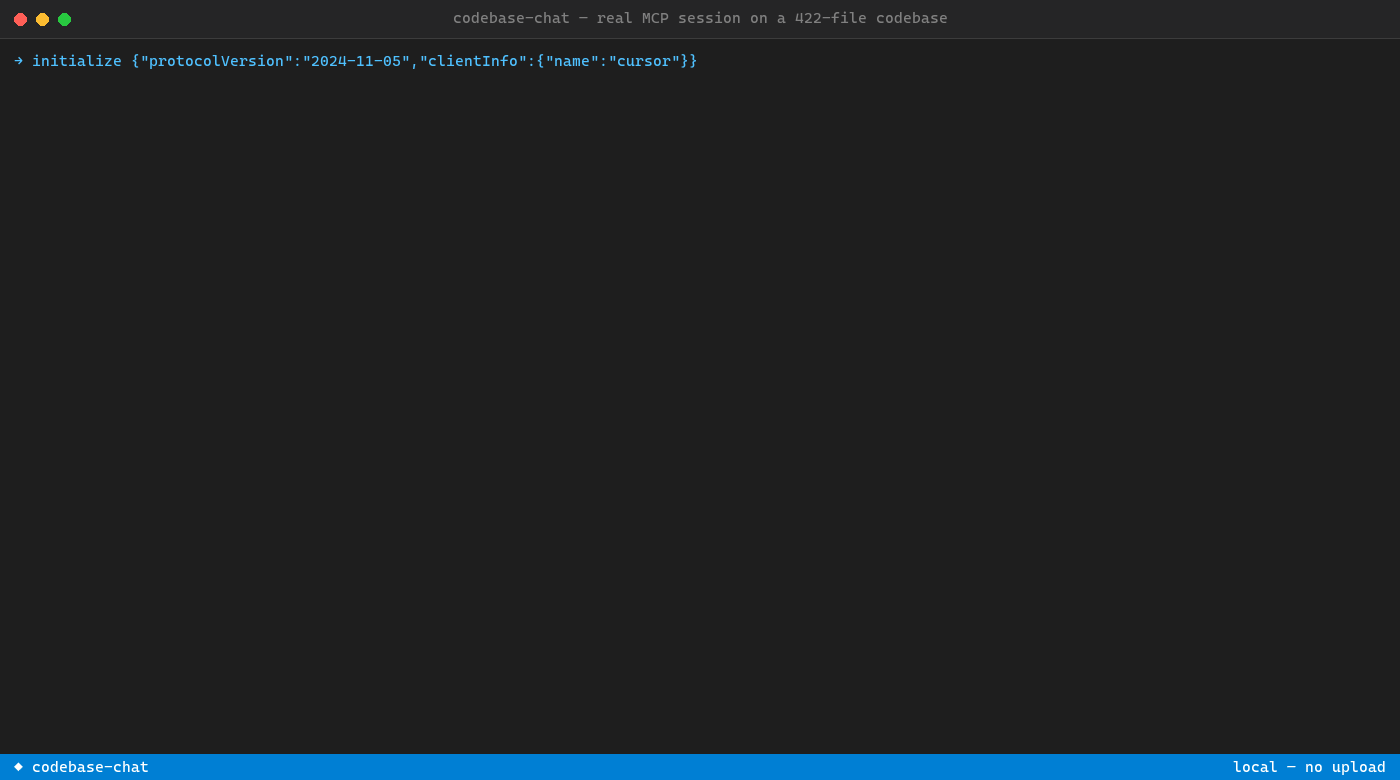The height and width of the screenshot is (780, 1400).
Task: Click the arrow icon before initialize
Action: tap(19, 61)
